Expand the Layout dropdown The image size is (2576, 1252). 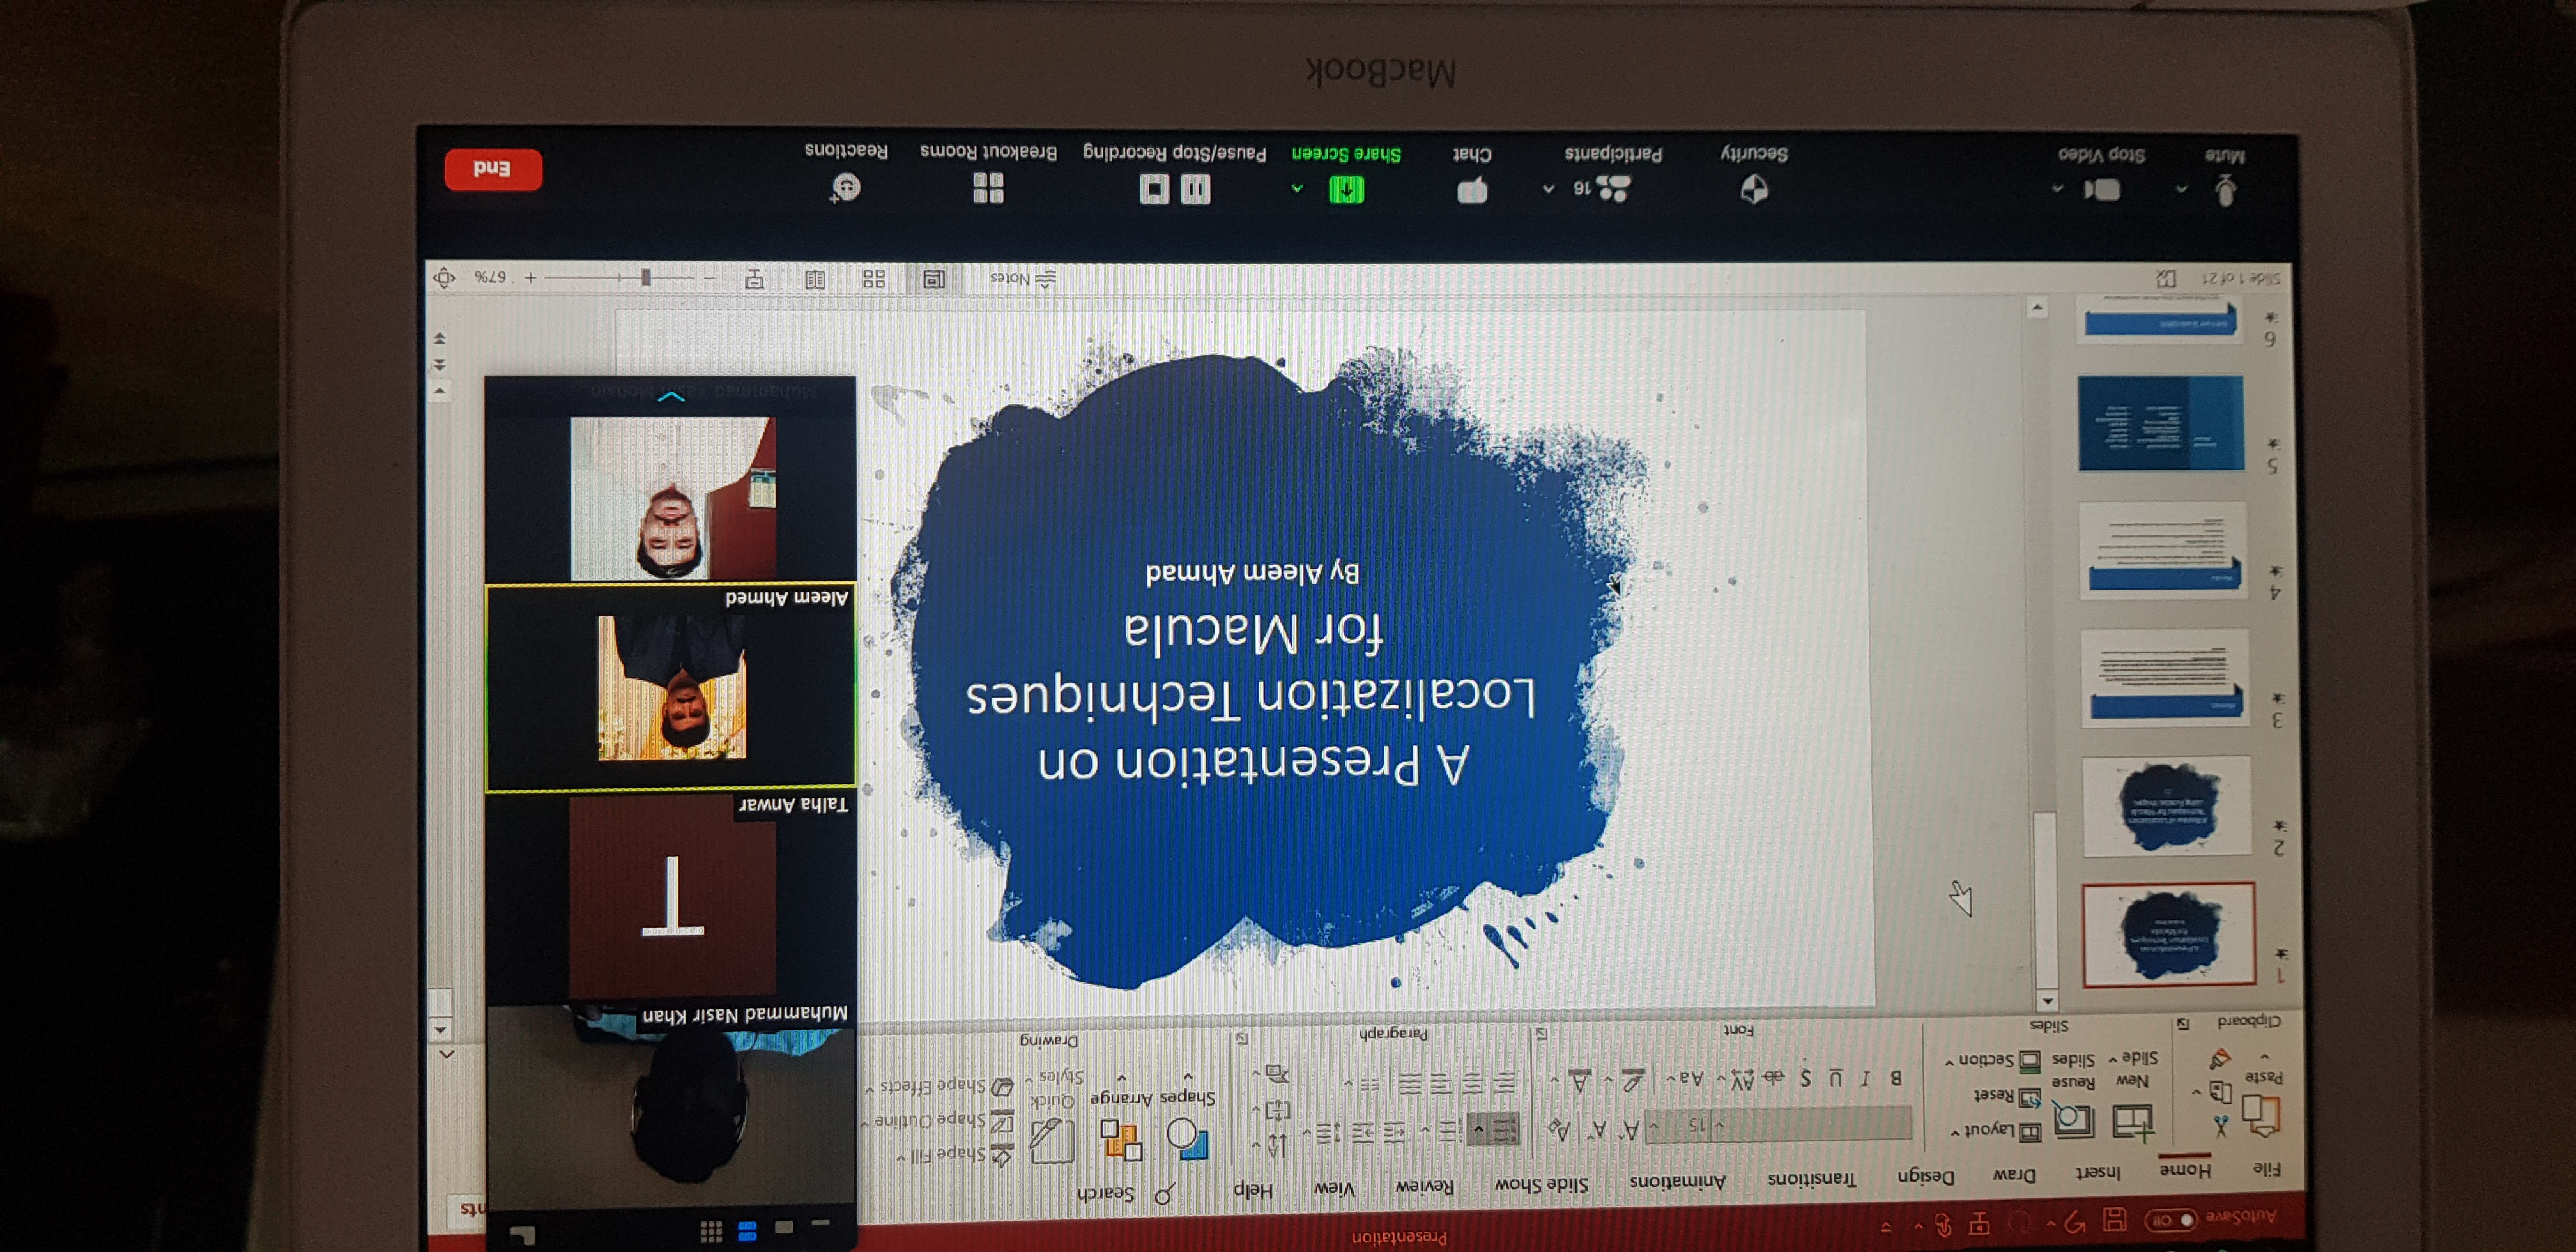[1990, 1130]
